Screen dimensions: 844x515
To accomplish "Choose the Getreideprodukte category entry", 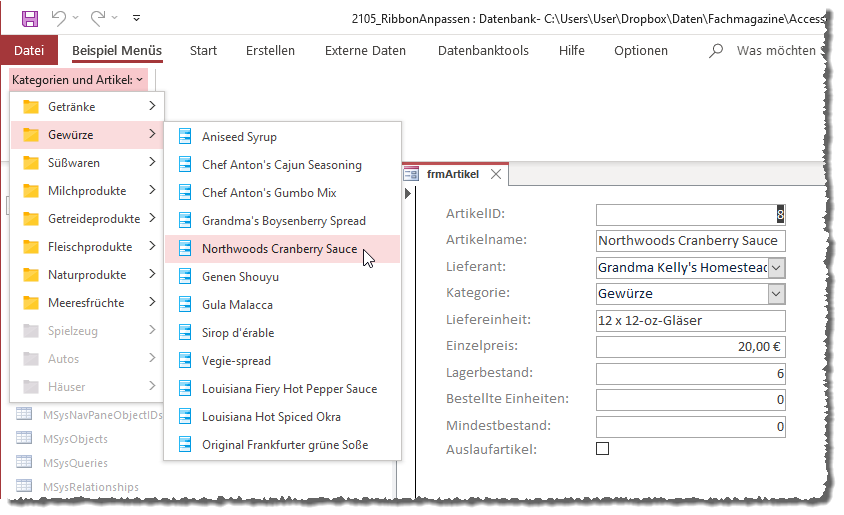I will point(87,218).
